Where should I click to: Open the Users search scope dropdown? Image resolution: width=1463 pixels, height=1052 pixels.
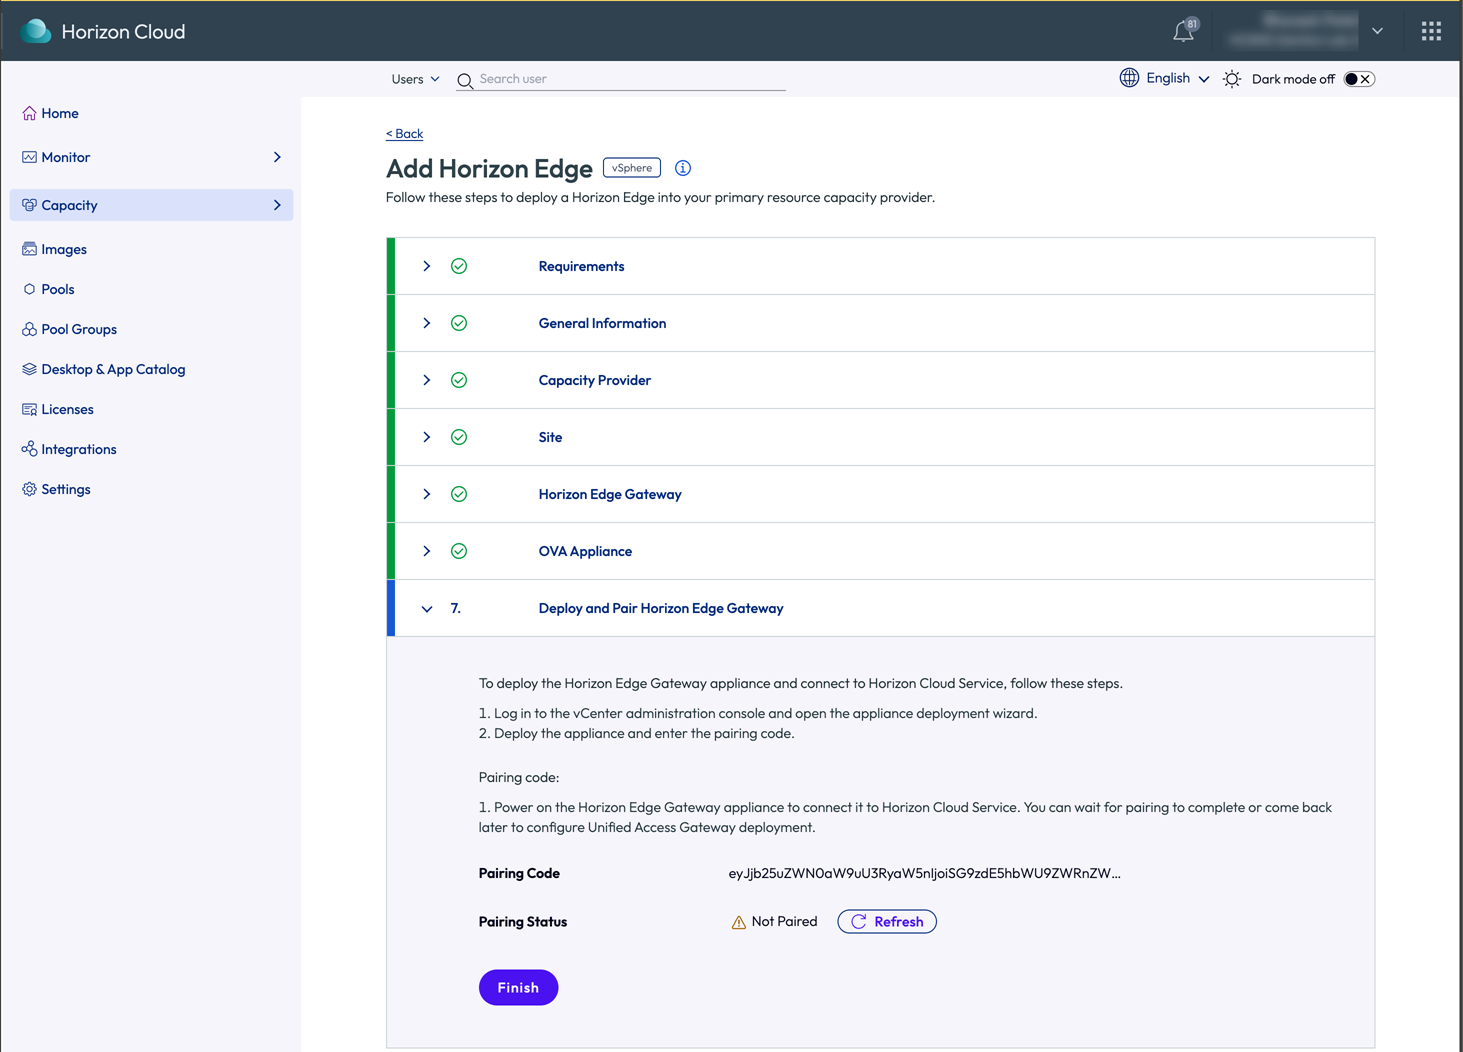point(415,79)
